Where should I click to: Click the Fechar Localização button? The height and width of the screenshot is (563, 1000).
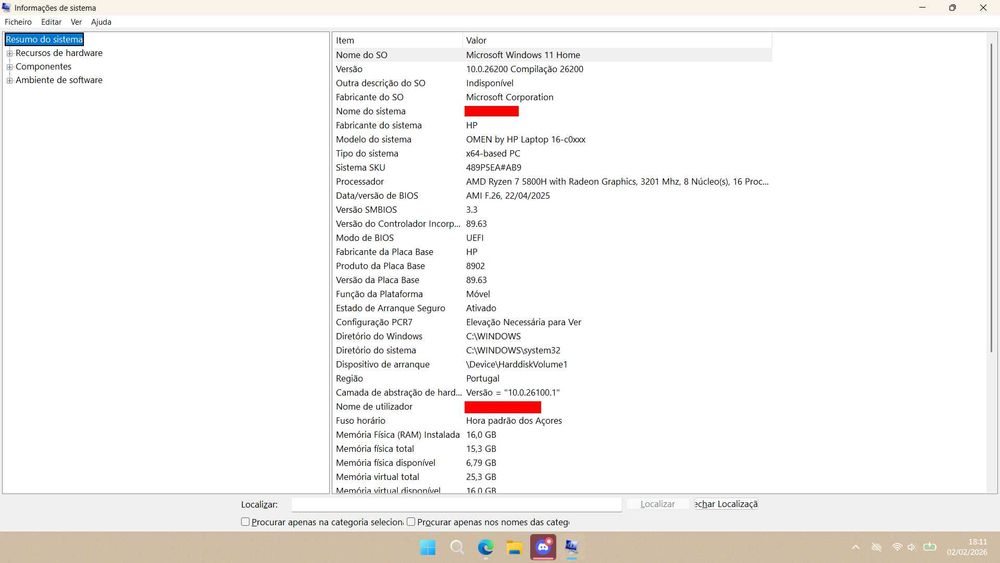pyautogui.click(x=726, y=504)
